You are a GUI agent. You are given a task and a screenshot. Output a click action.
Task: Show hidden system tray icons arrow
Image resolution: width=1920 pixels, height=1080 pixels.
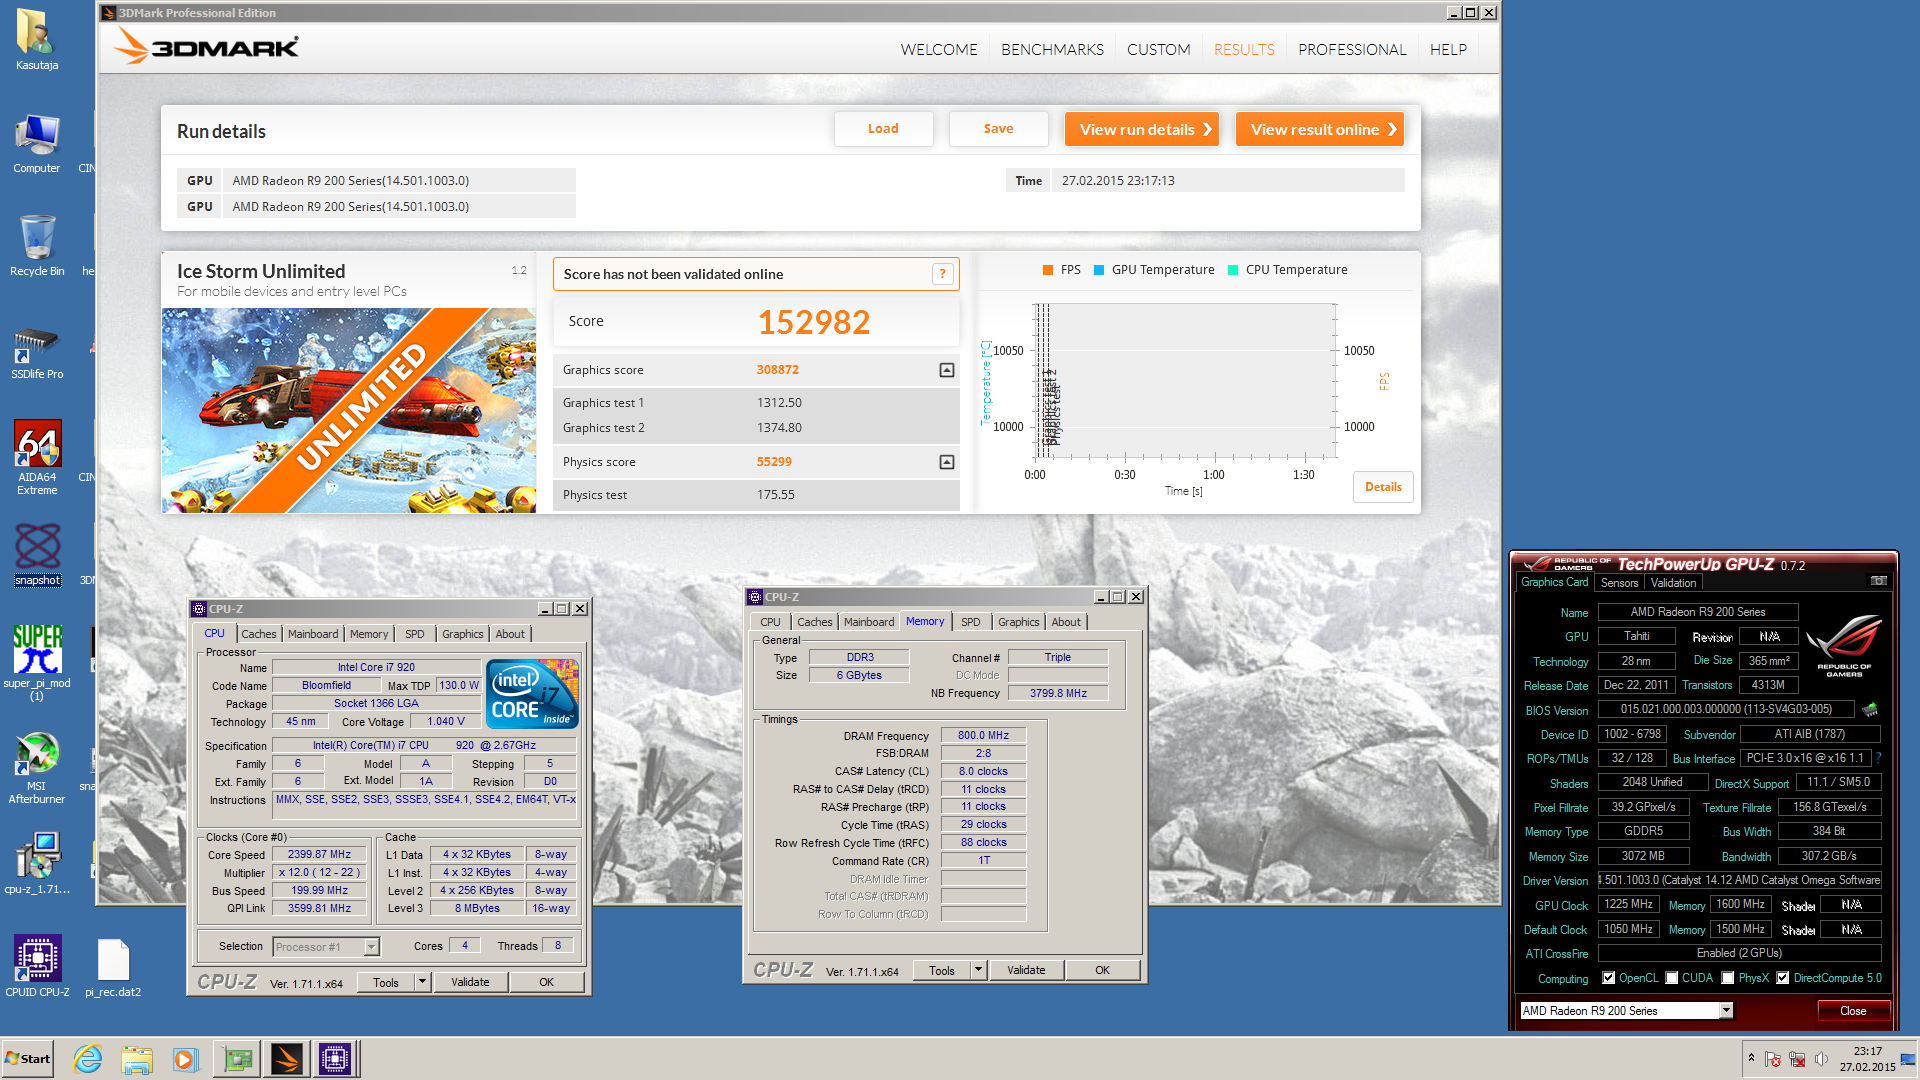tap(1751, 1058)
